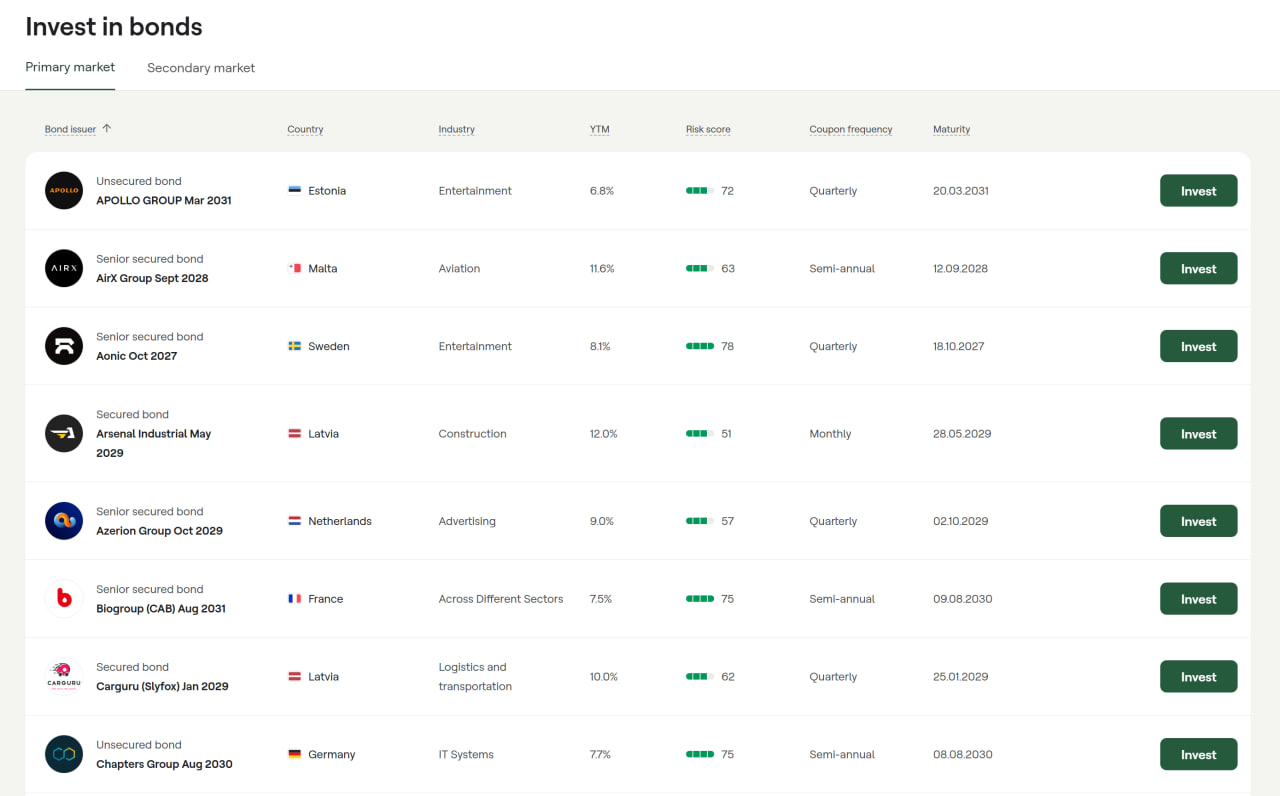The height and width of the screenshot is (796, 1280).
Task: Open the Biogroup (CAB) Aug 2031 bond name
Action: (161, 608)
